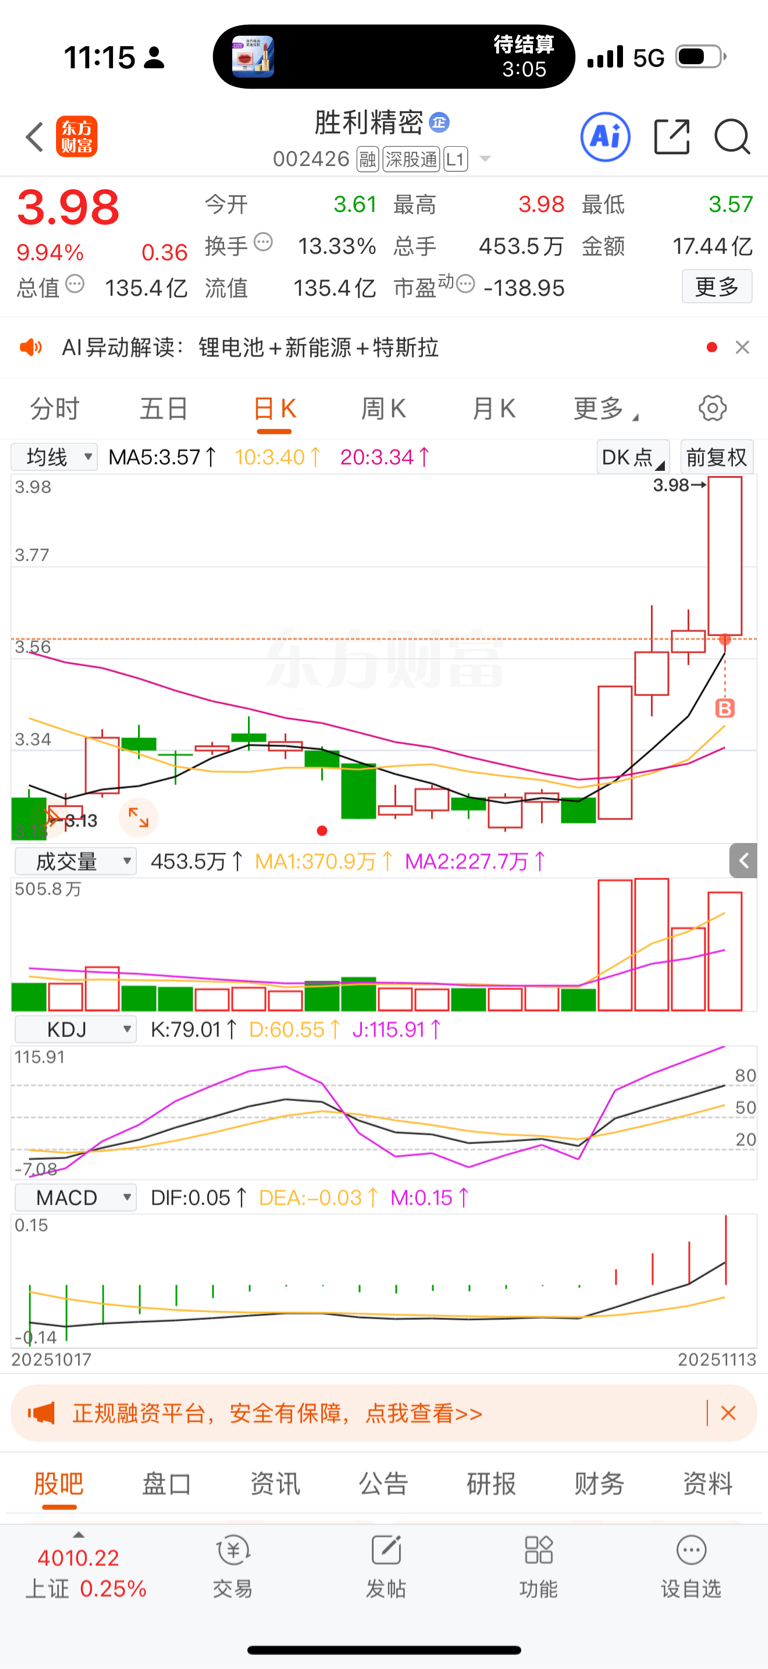Open the search magnifier icon
The height and width of the screenshot is (1669, 768).
(x=732, y=136)
